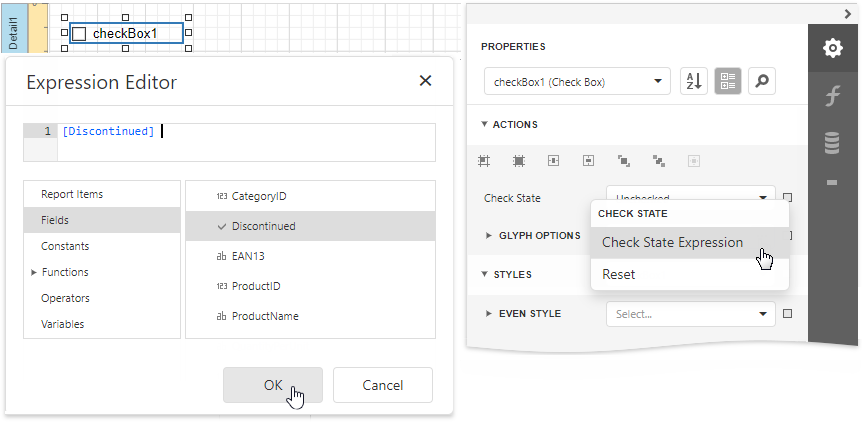The width and height of the screenshot is (862, 422).
Task: Toggle the checkBox1 control checkbox
Action: (x=80, y=34)
